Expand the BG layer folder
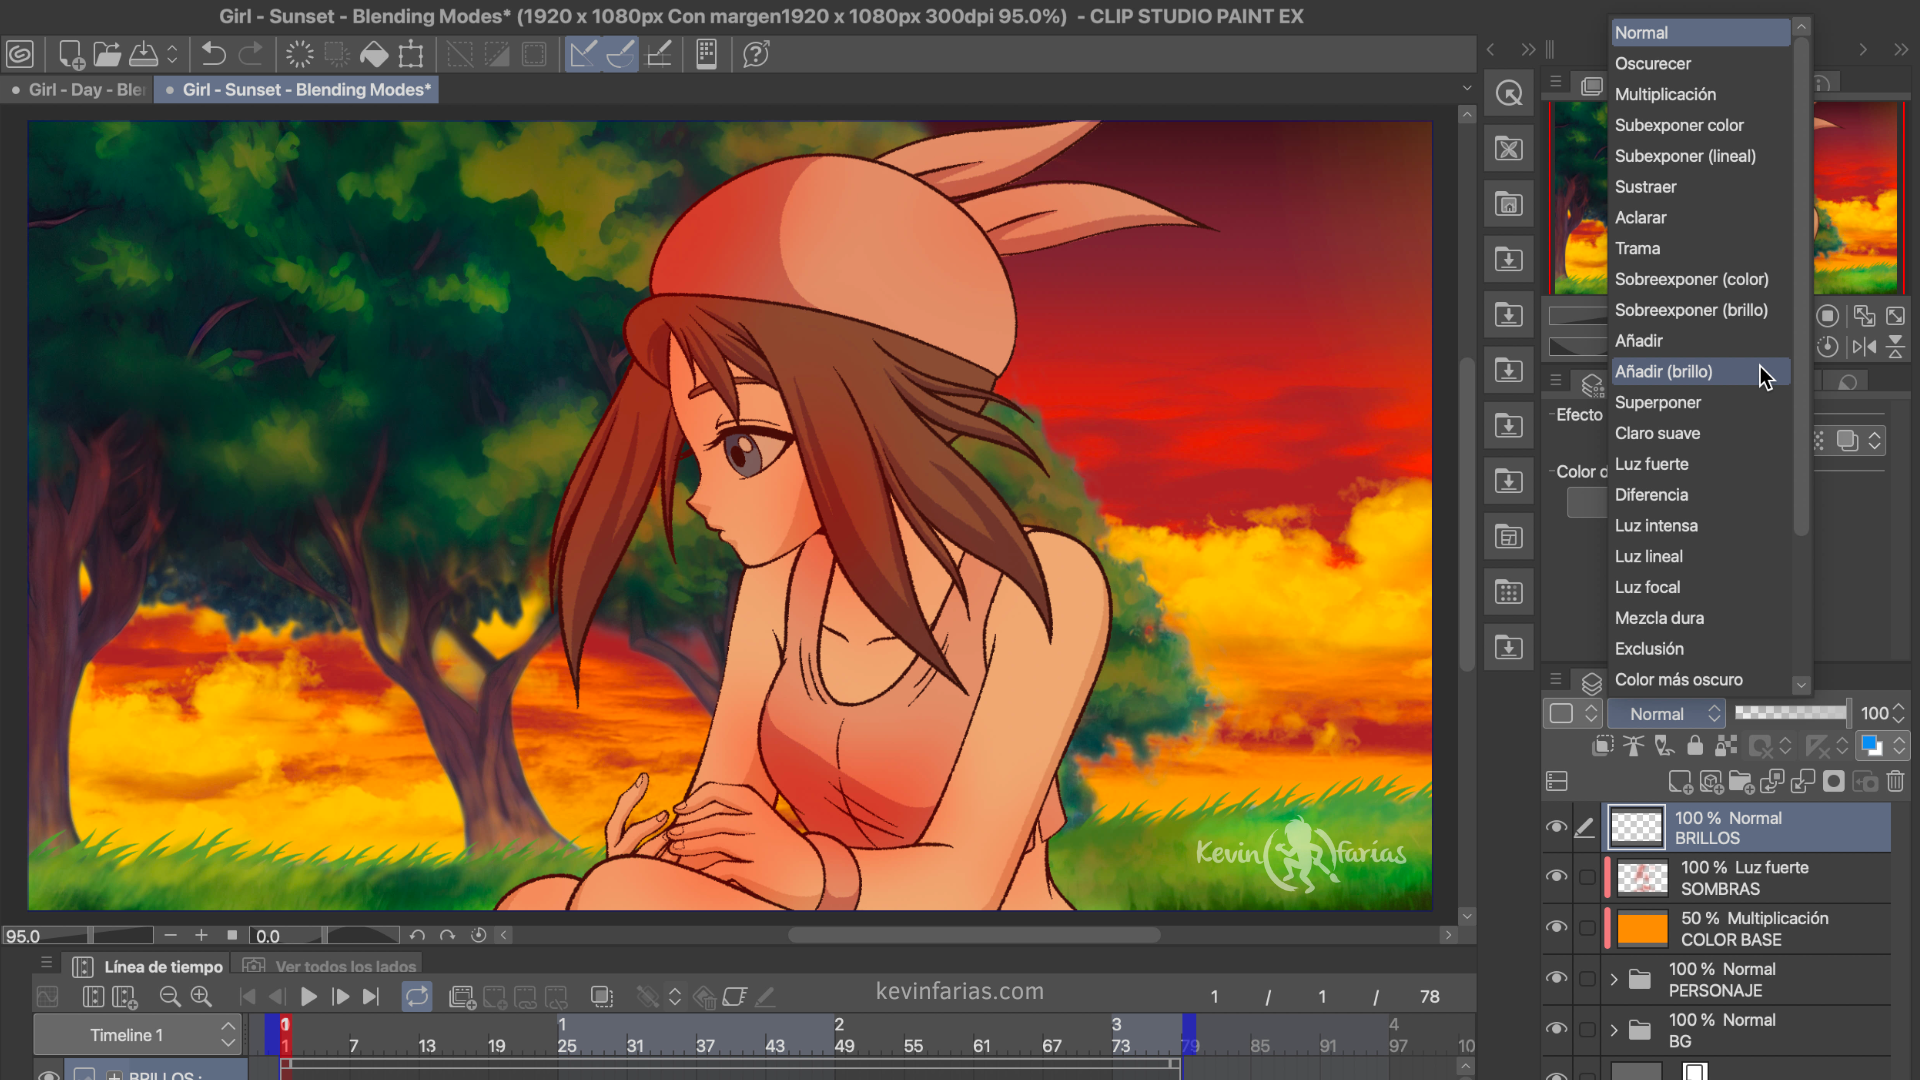The height and width of the screenshot is (1080, 1920). click(x=1613, y=1030)
